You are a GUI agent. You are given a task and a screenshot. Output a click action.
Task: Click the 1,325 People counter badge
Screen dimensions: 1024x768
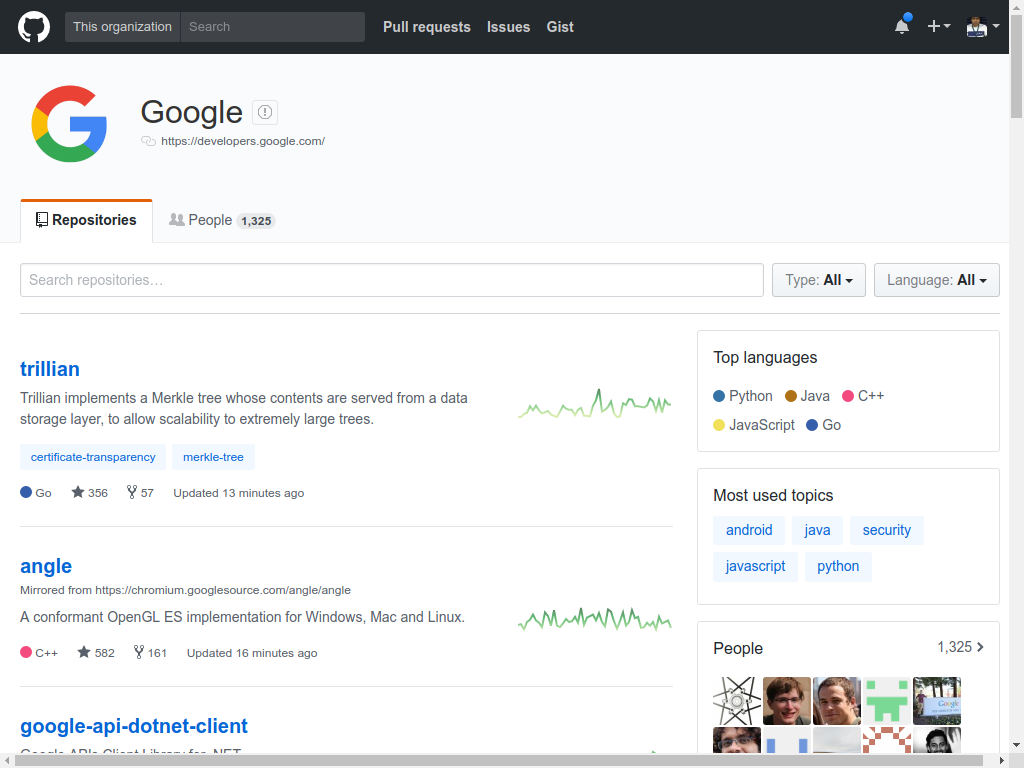[x=256, y=221]
